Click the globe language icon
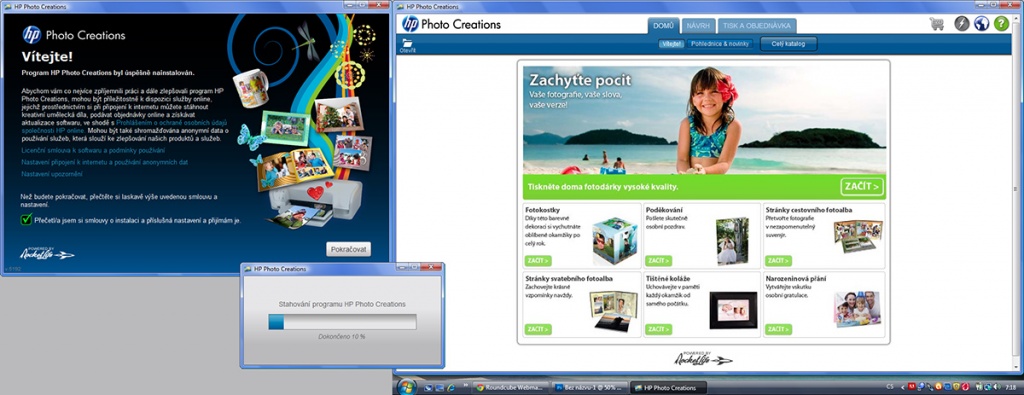Viewport: 1024px width, 395px height. [x=982, y=24]
